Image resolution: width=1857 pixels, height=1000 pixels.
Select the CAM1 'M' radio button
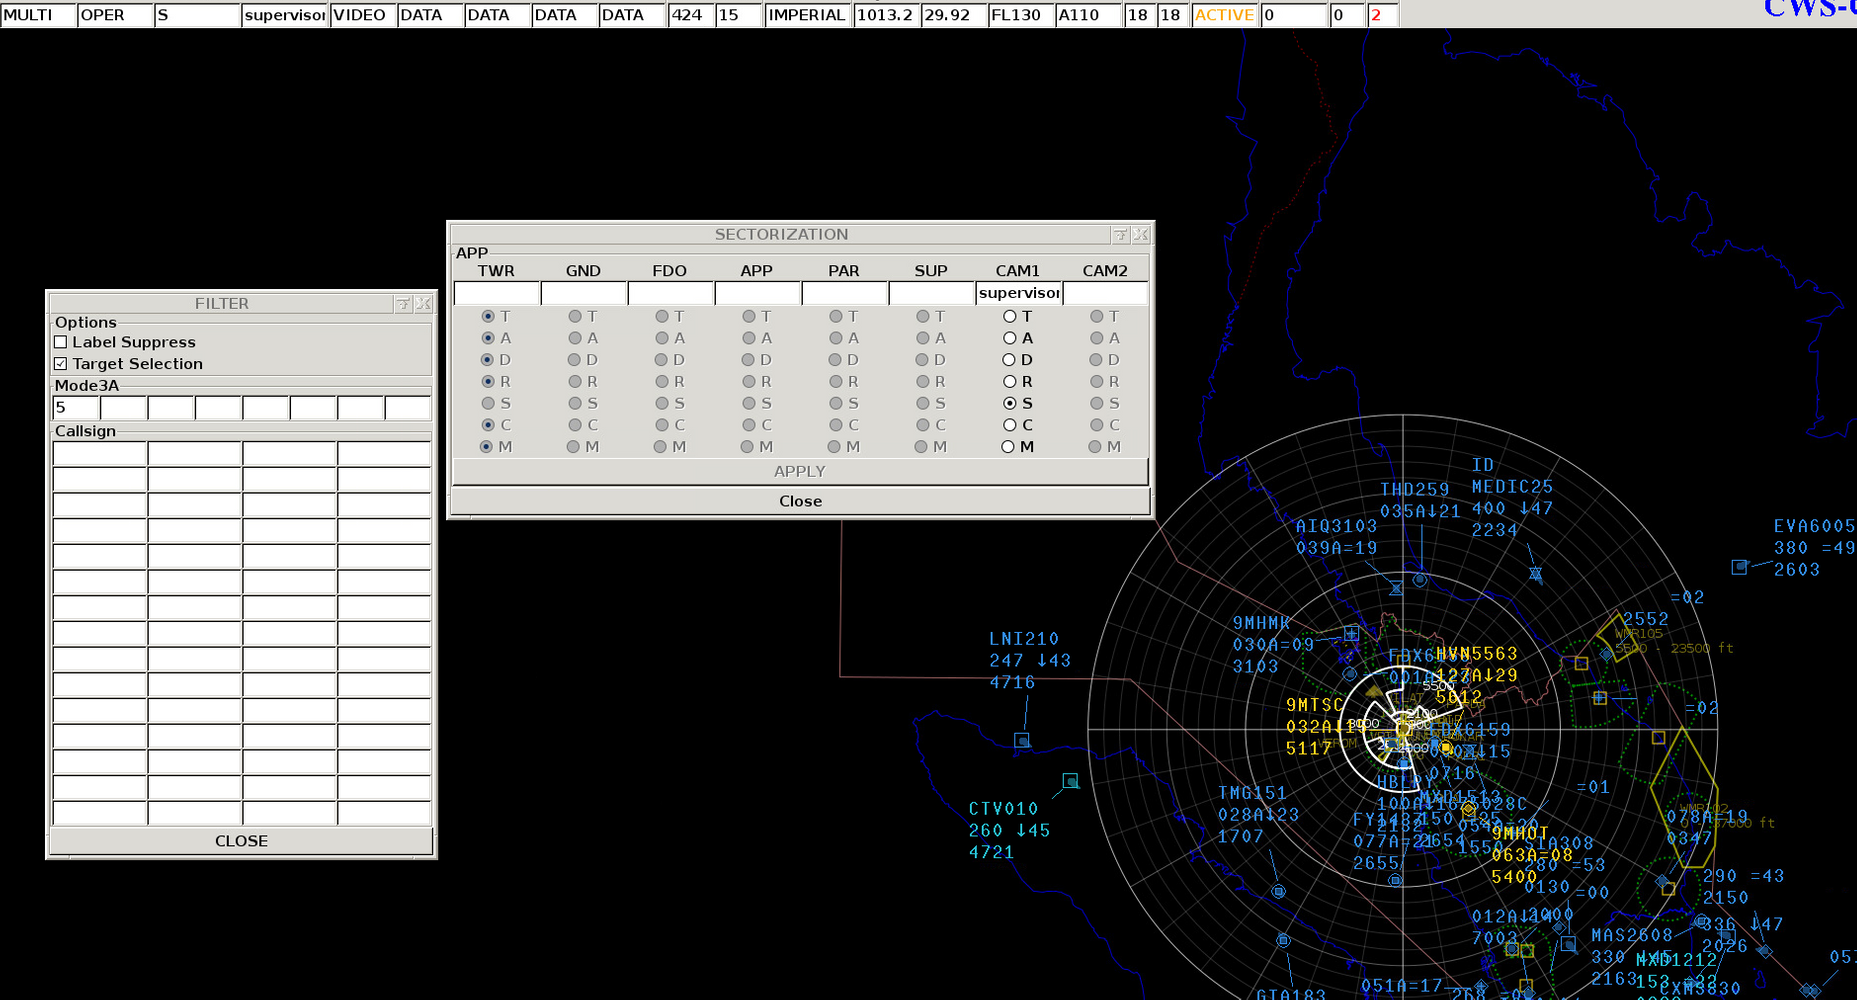[1009, 447]
